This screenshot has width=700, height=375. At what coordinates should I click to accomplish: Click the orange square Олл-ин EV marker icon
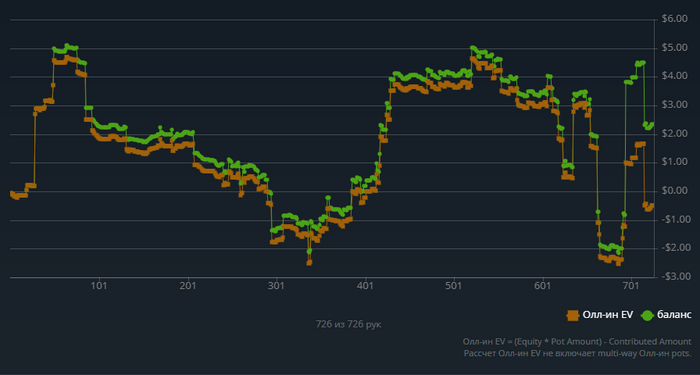point(573,315)
